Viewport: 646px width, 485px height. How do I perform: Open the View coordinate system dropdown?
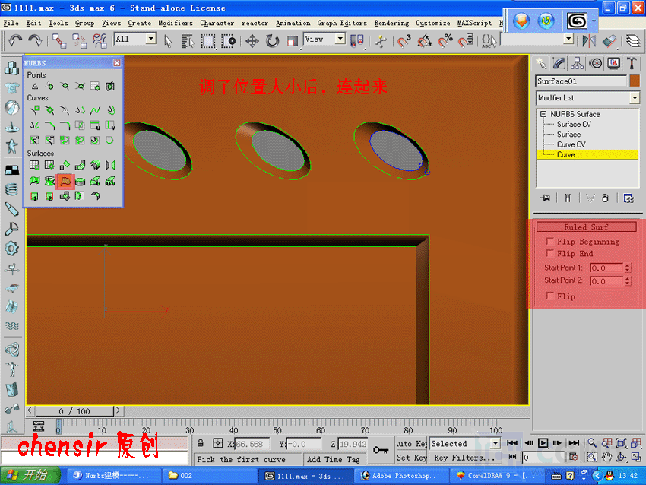340,39
